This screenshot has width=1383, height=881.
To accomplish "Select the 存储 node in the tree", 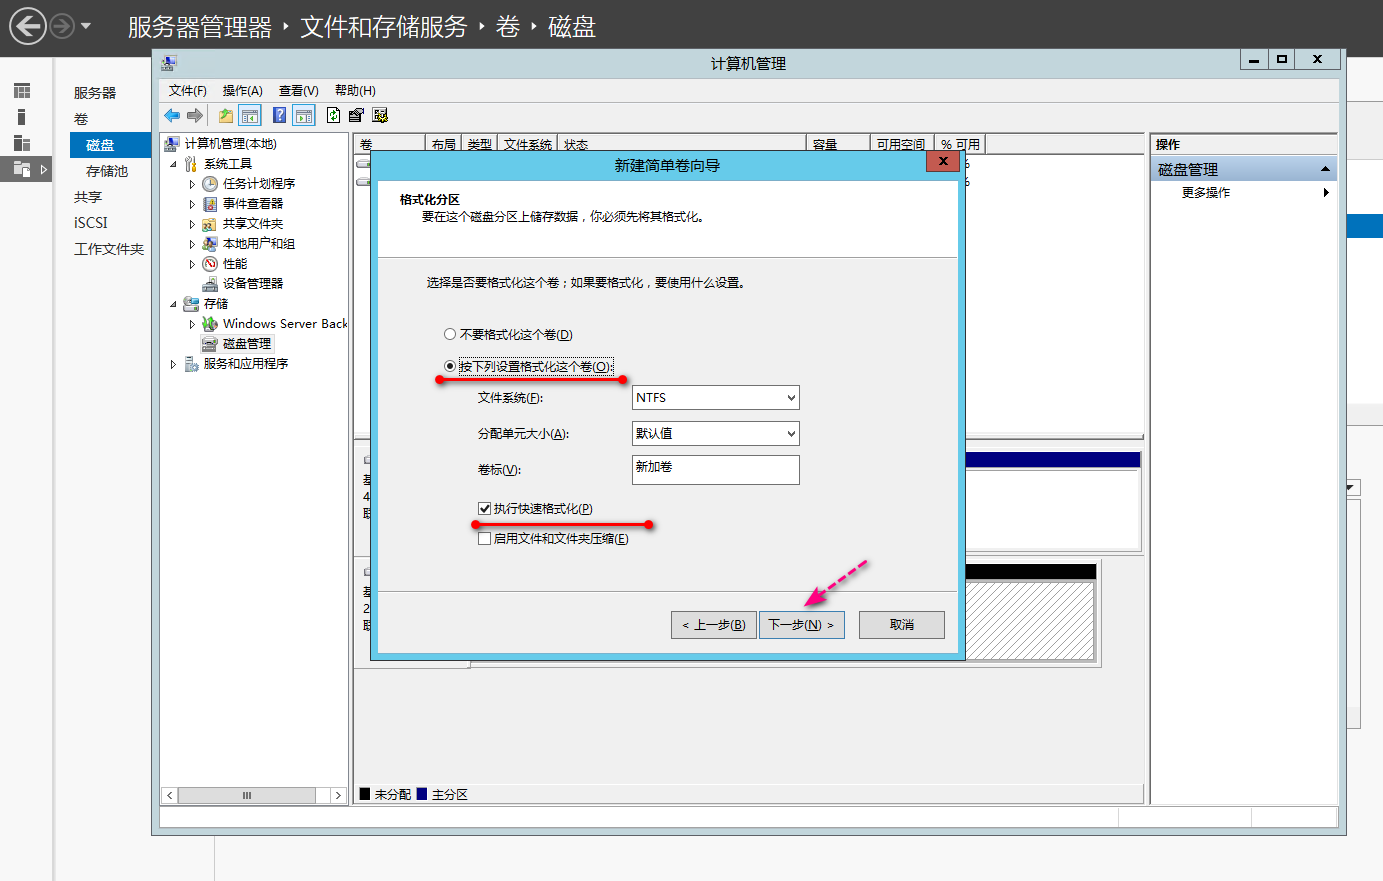I will (216, 304).
